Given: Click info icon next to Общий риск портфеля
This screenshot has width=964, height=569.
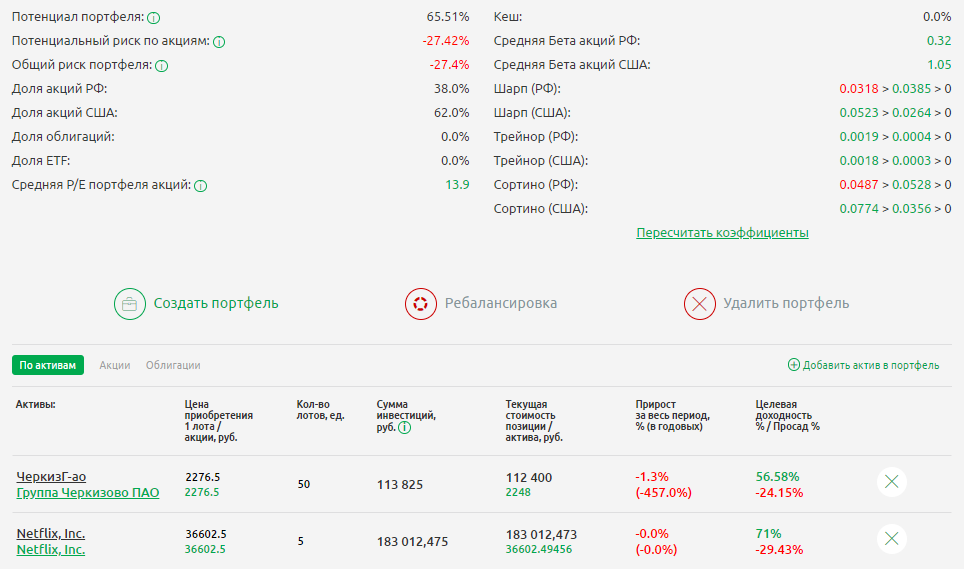Looking at the screenshot, I should click(x=161, y=66).
